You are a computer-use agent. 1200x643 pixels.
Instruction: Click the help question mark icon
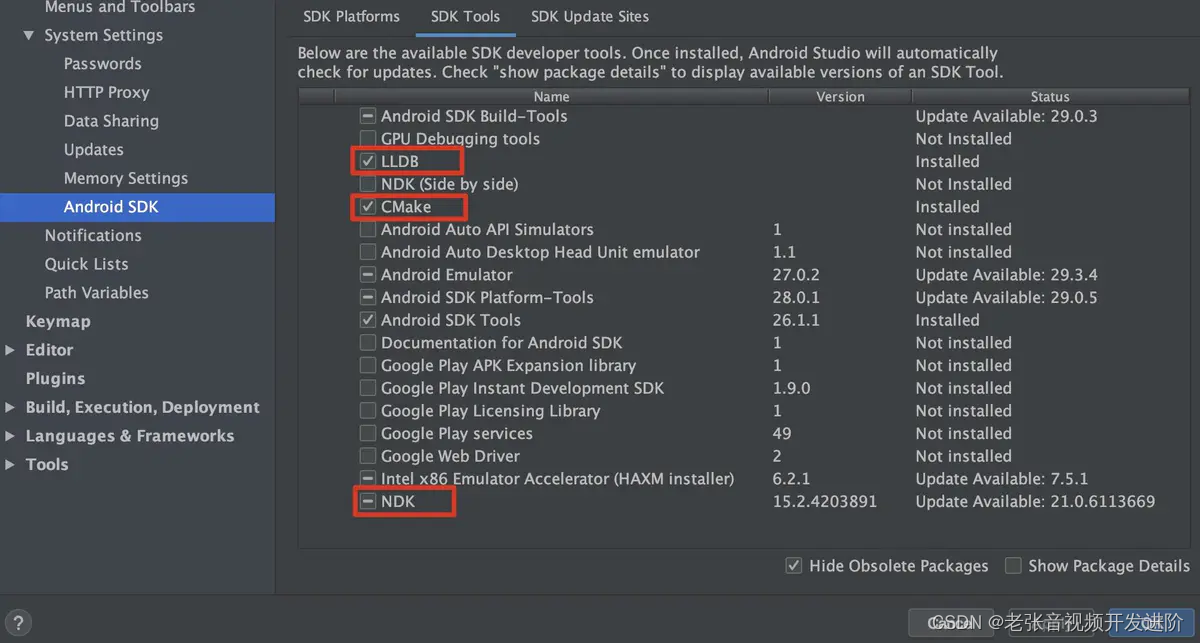18,622
